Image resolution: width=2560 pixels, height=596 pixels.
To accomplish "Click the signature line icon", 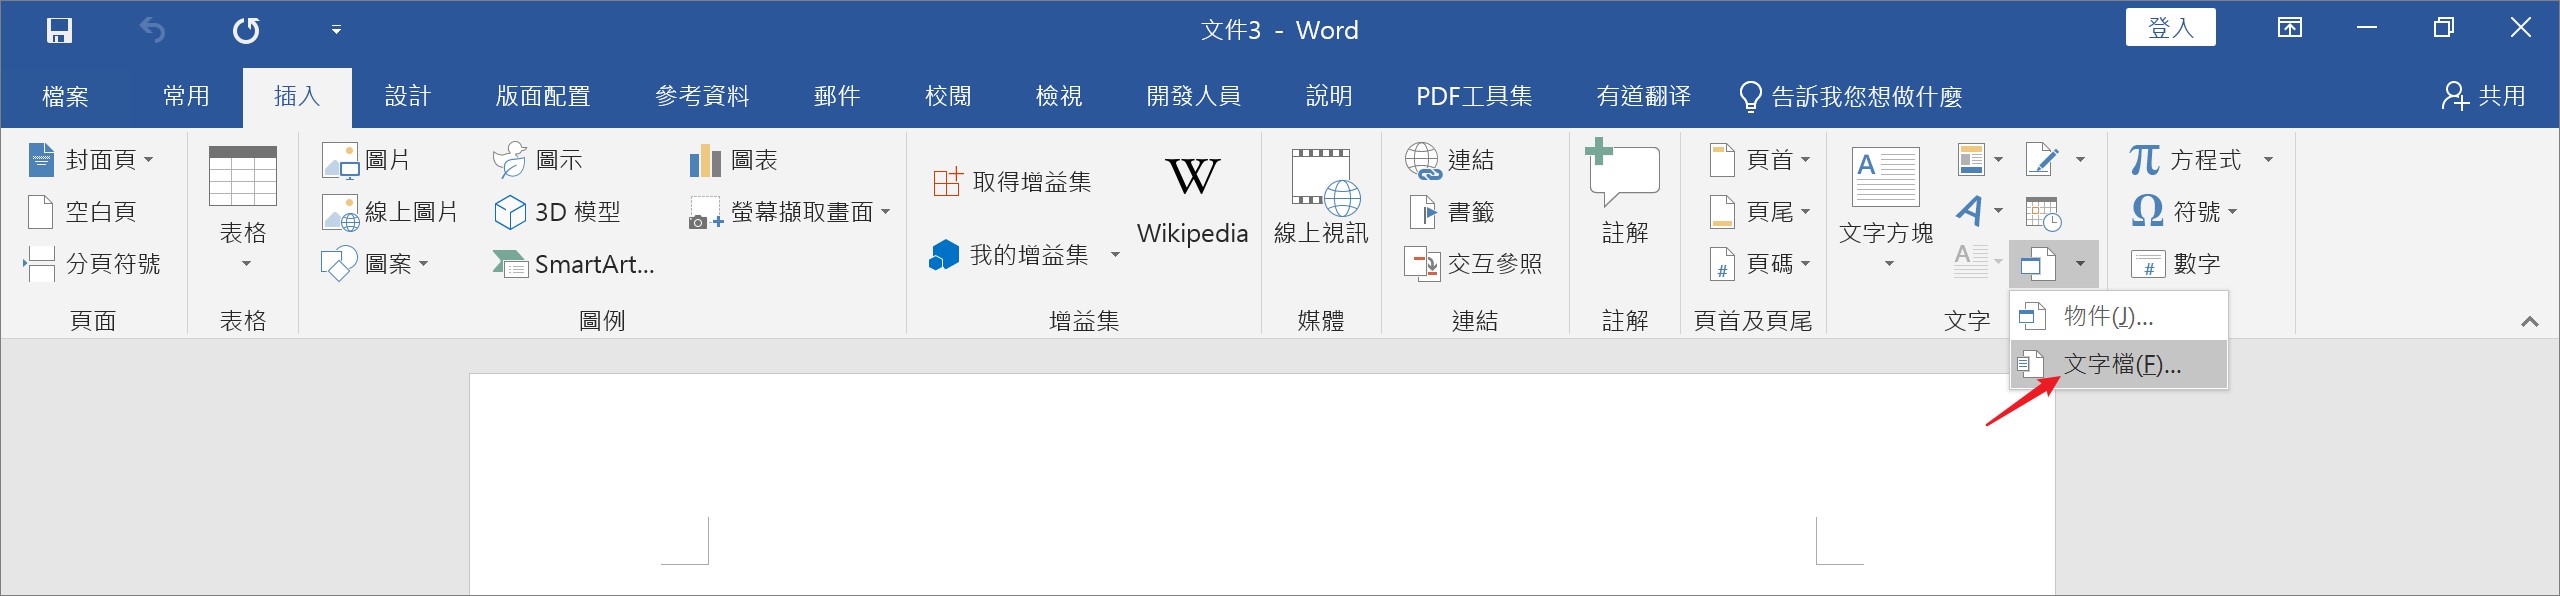I will pyautogui.click(x=2042, y=159).
